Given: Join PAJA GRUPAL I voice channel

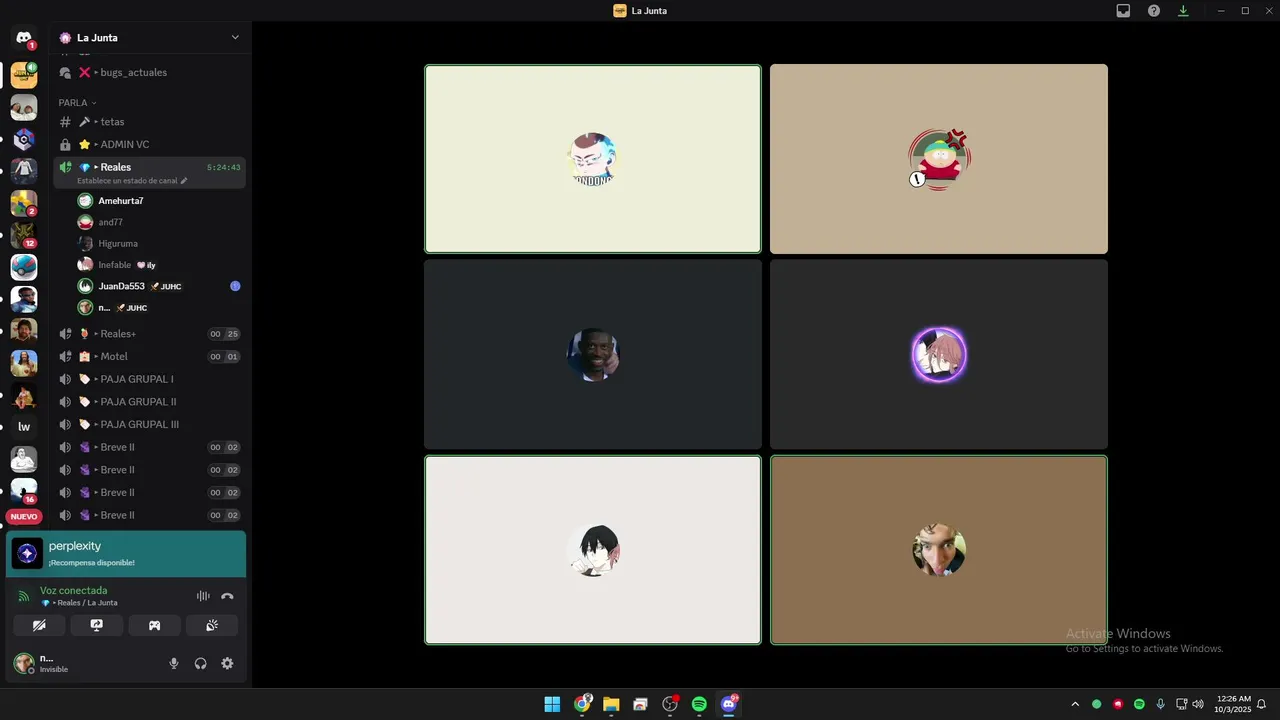Looking at the screenshot, I should pos(149,379).
